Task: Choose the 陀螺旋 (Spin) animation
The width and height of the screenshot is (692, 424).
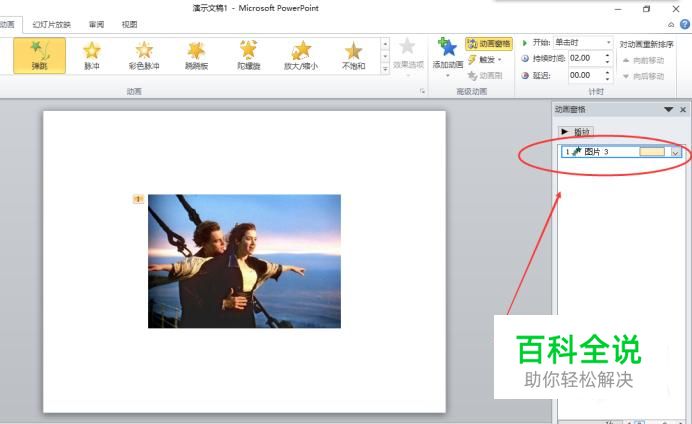Action: tap(248, 55)
